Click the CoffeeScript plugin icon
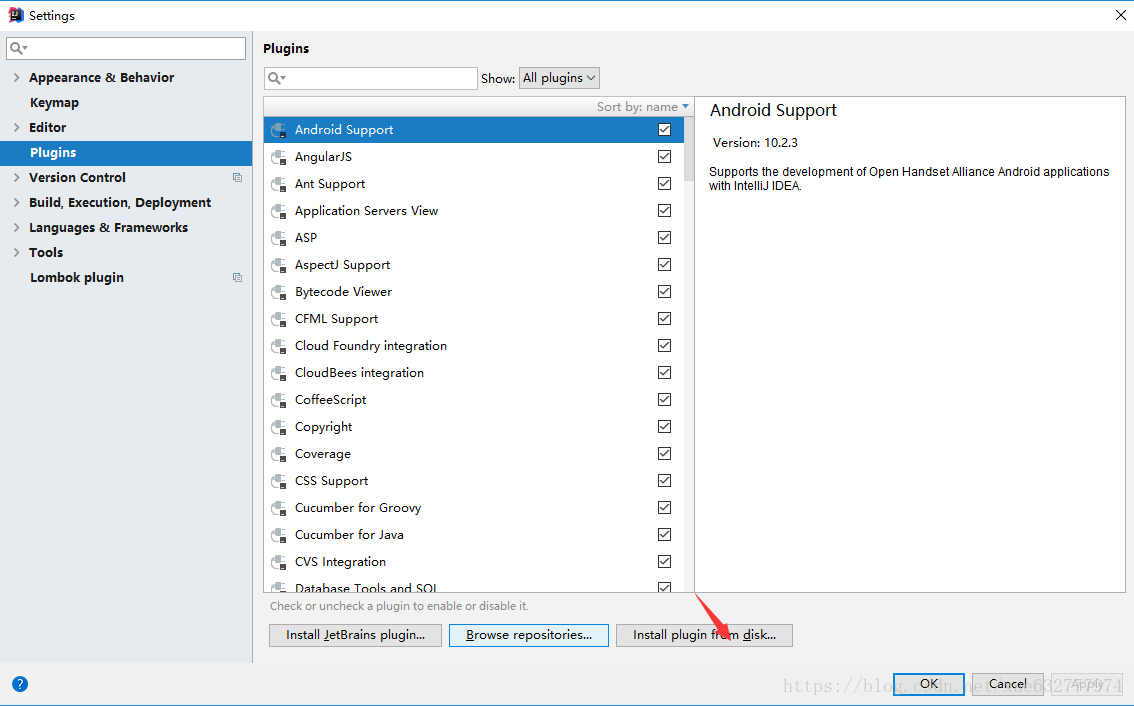 278,400
